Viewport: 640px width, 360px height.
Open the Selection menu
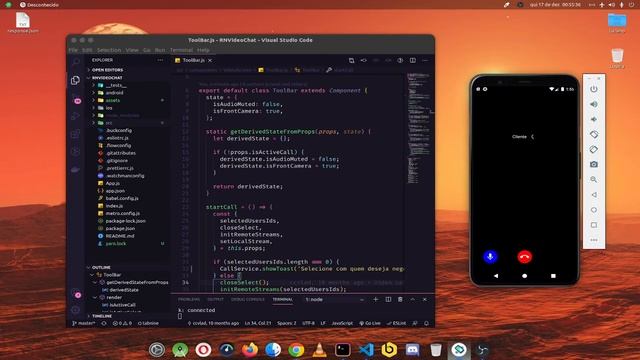pyautogui.click(x=109, y=50)
